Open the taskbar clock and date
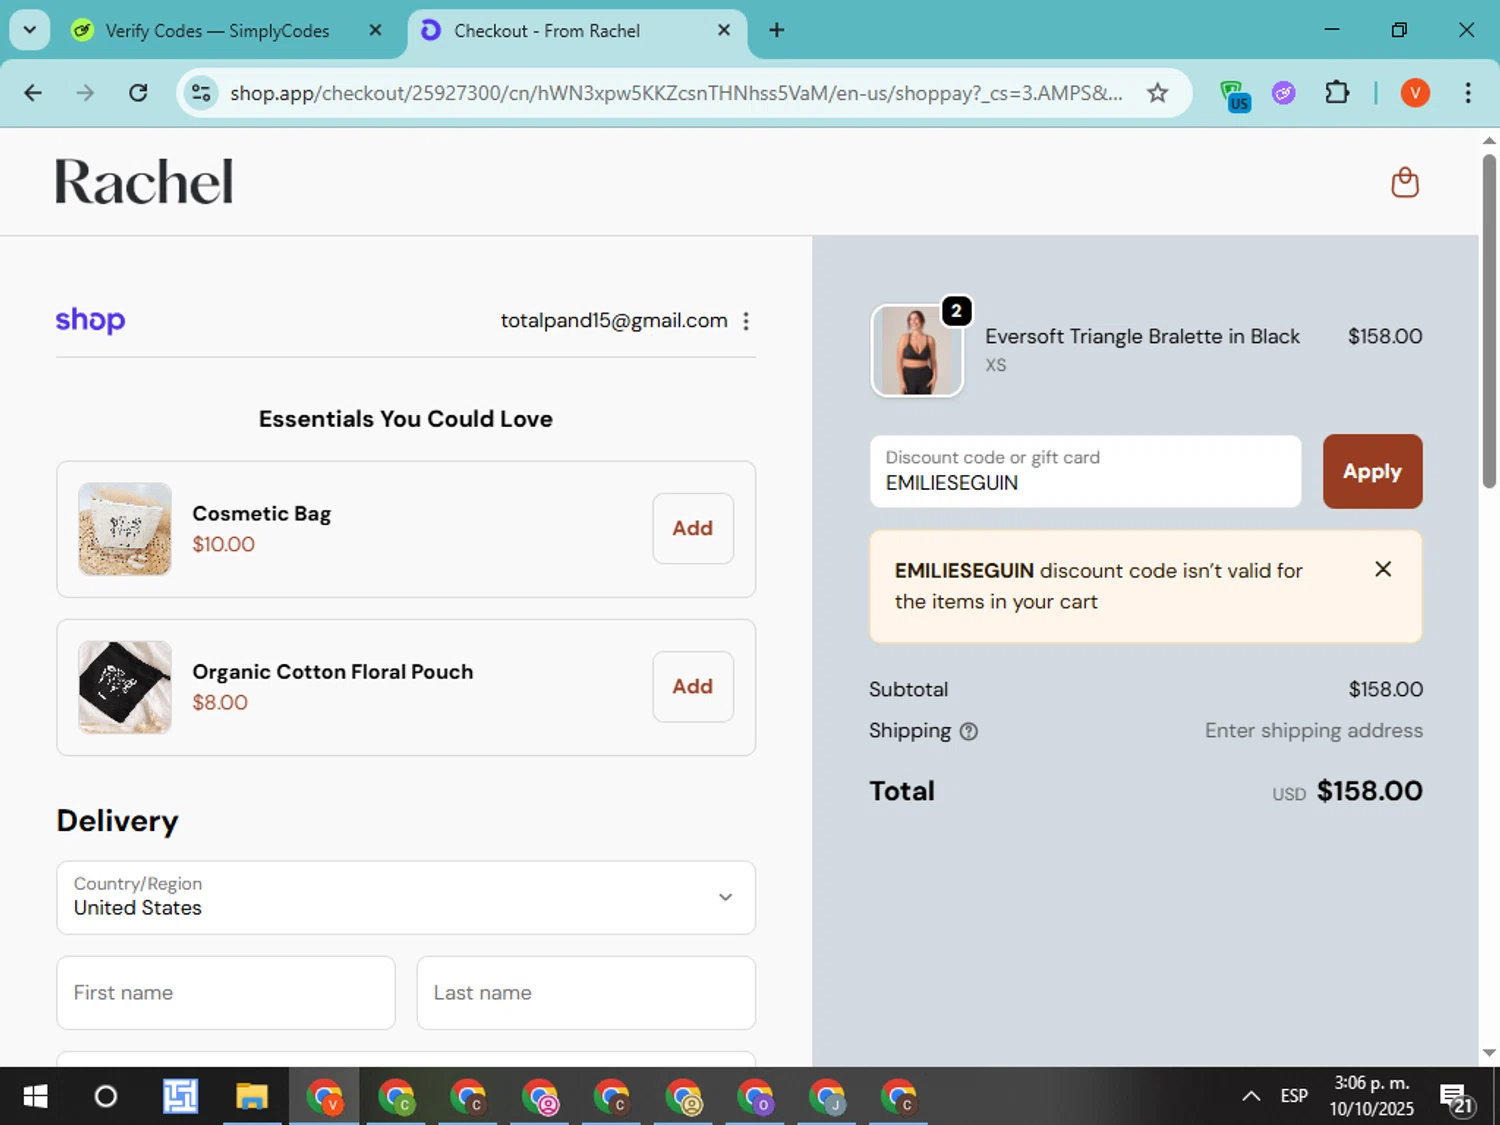Image resolution: width=1500 pixels, height=1125 pixels. [x=1371, y=1096]
